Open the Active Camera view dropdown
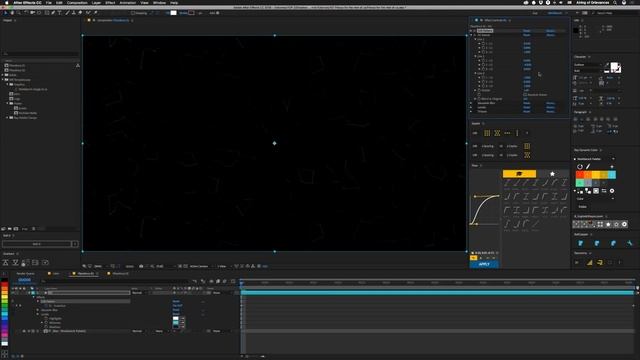This screenshot has width=640, height=360. click(200, 266)
